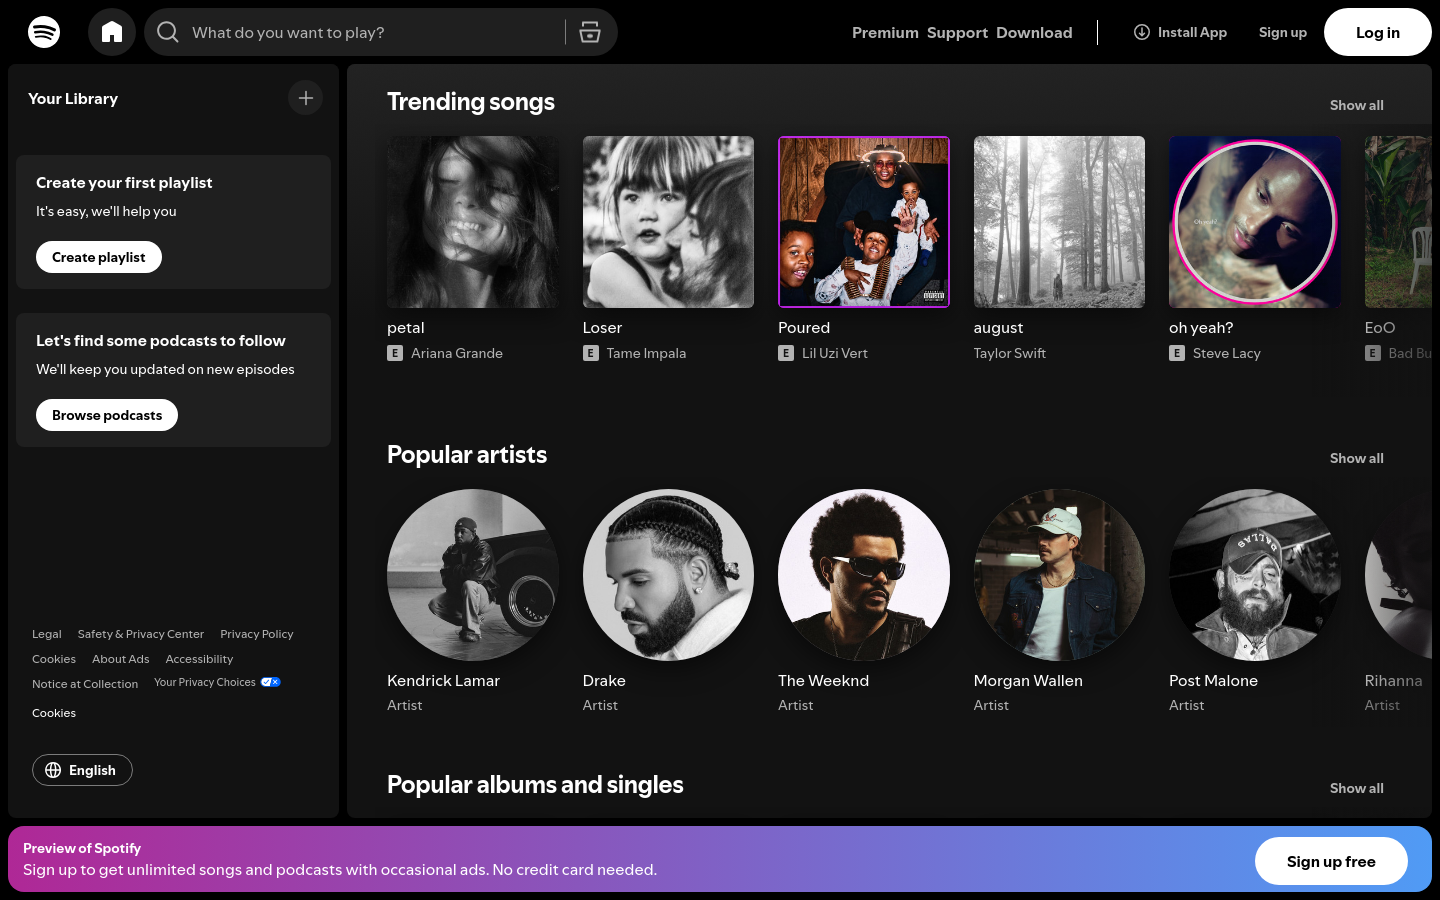Open Drake artist photo

(x=668, y=575)
